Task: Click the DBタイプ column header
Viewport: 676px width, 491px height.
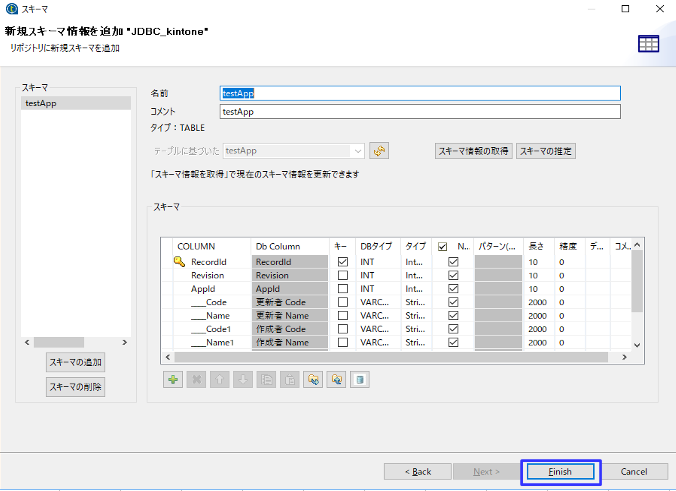Action: tap(378, 246)
